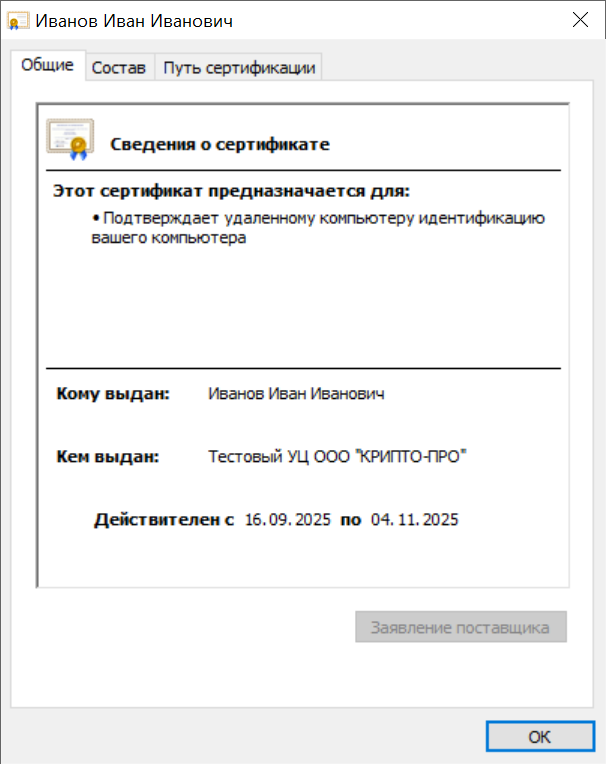The width and height of the screenshot is (606, 764).
Task: Click the small certificate icon in title bar
Action: (19, 21)
